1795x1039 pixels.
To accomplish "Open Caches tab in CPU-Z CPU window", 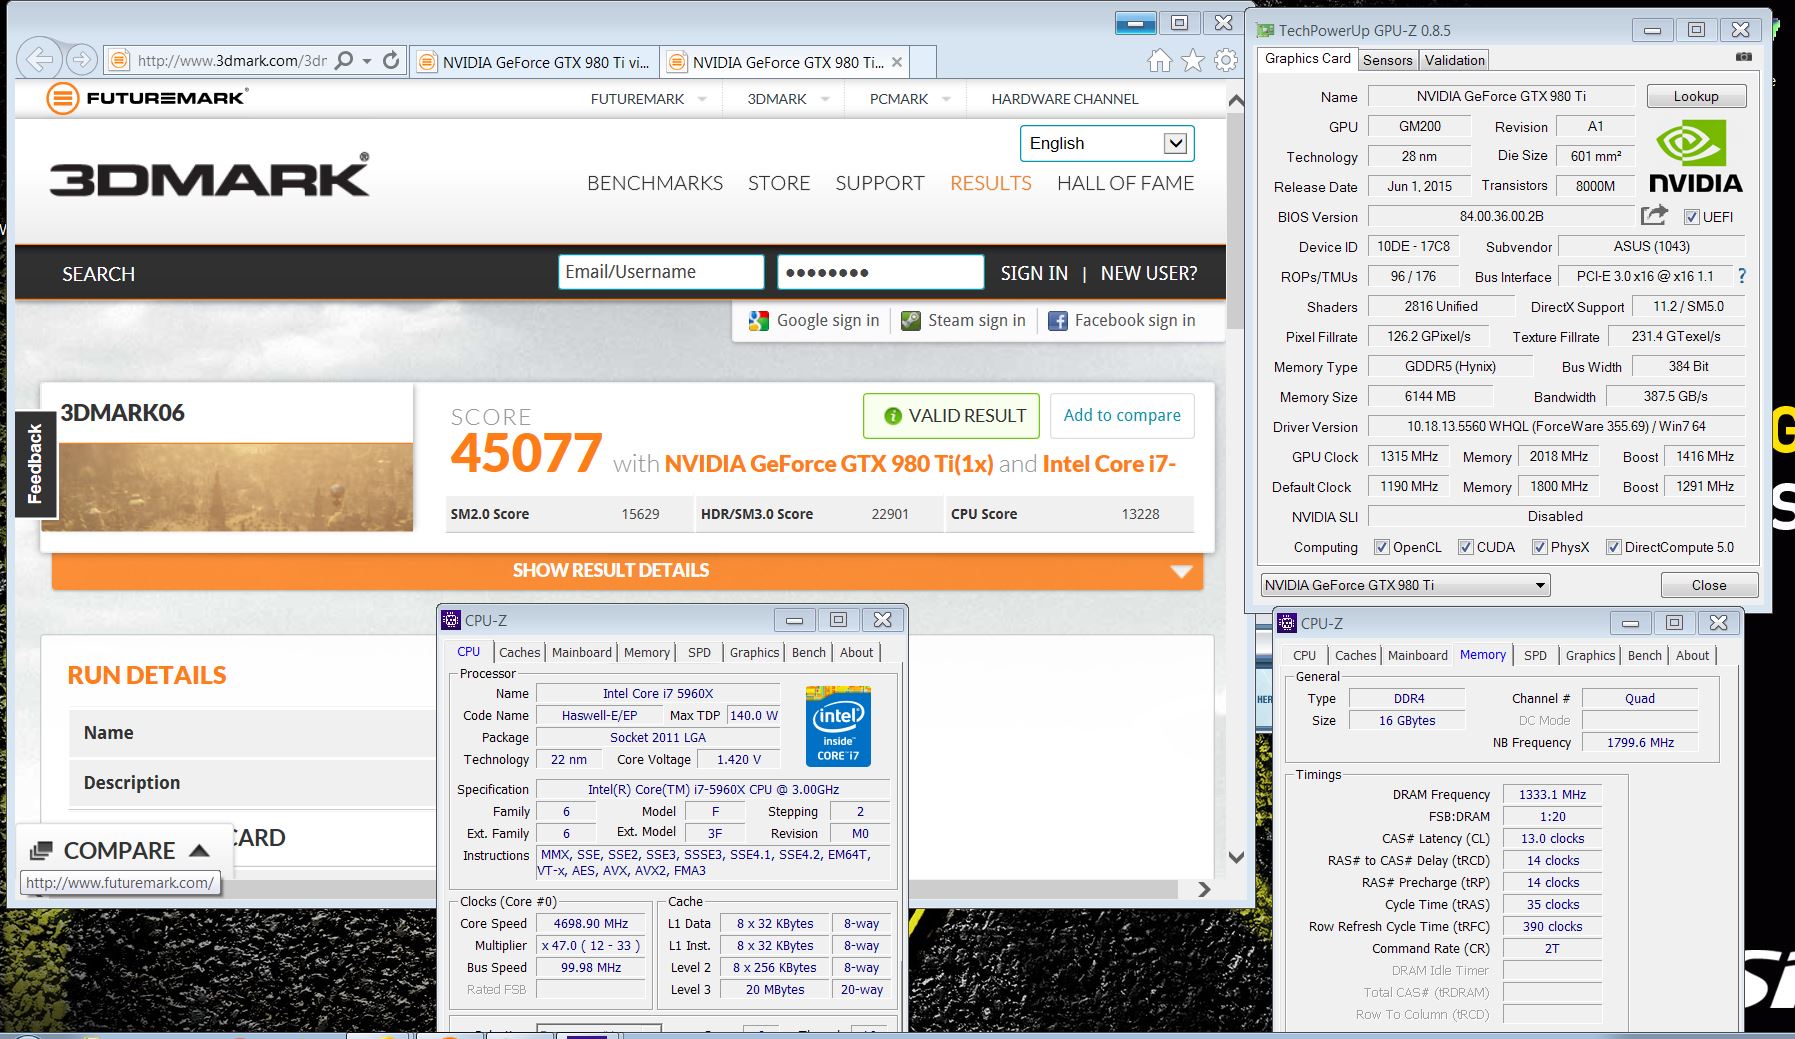I will coord(520,652).
